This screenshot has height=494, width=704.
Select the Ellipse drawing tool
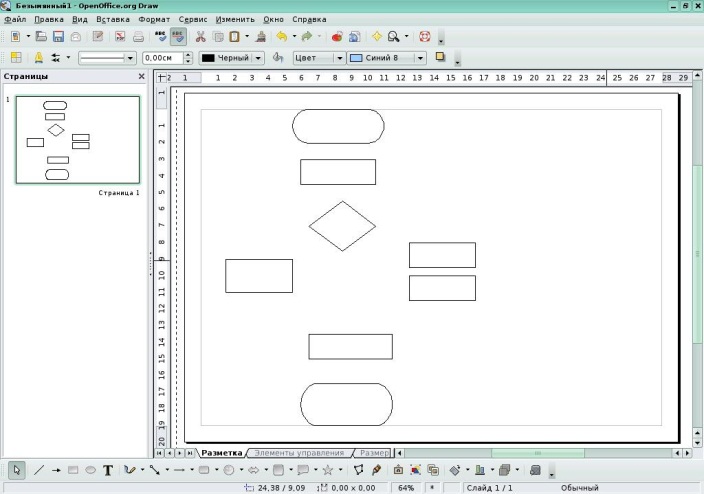(90, 470)
